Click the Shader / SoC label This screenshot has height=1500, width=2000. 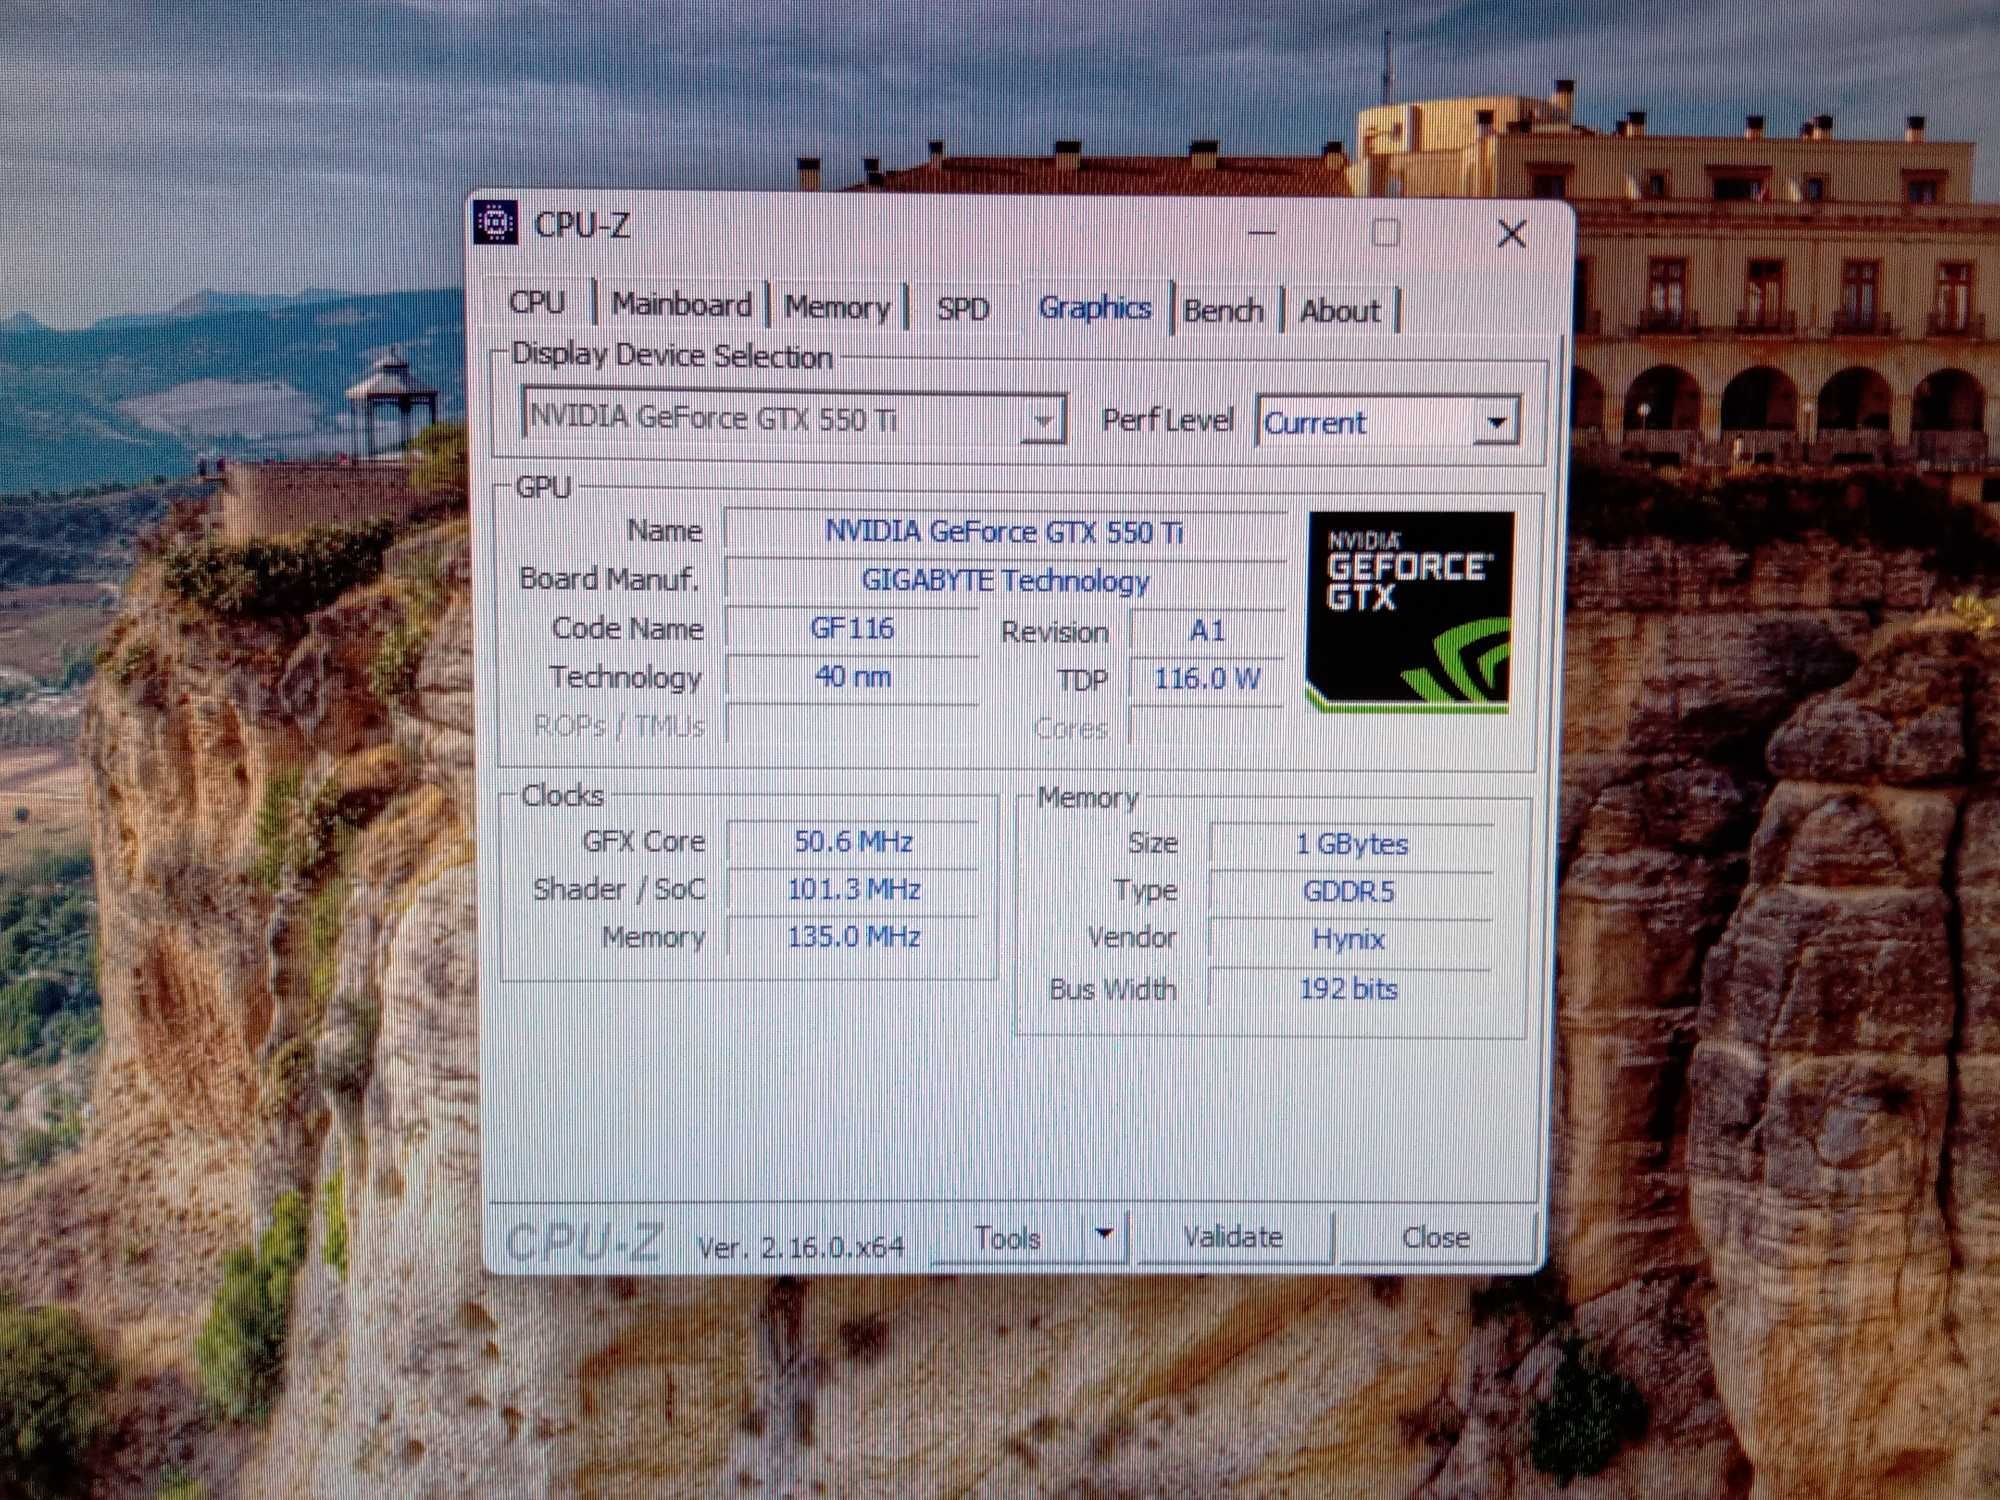(x=619, y=889)
